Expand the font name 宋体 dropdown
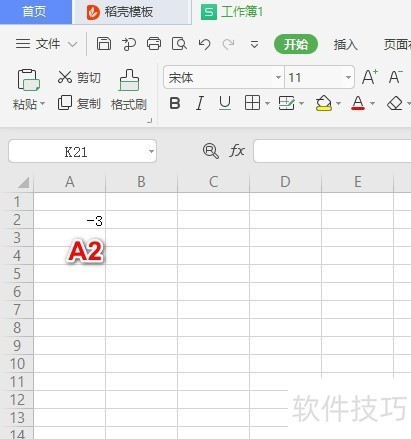 278,77
